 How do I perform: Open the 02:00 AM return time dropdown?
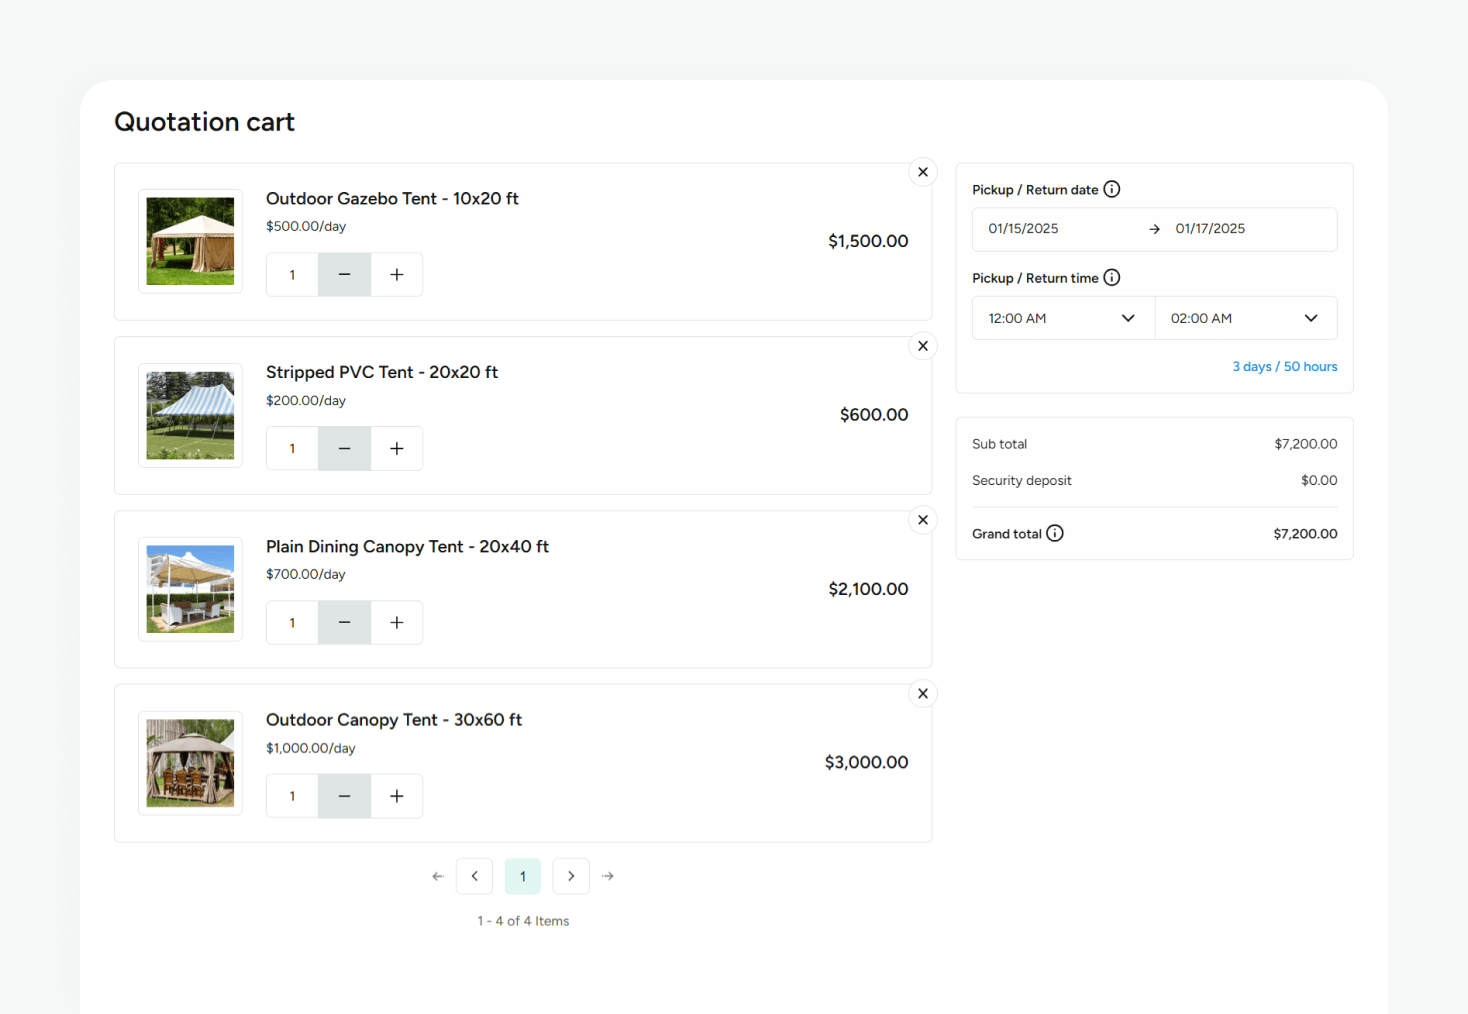click(1246, 318)
